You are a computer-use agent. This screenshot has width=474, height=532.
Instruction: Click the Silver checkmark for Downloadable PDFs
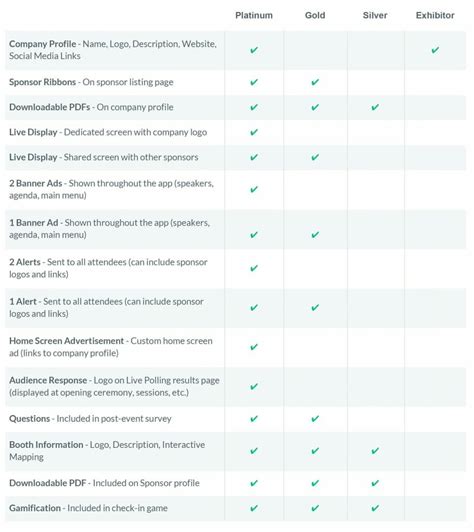coord(375,107)
